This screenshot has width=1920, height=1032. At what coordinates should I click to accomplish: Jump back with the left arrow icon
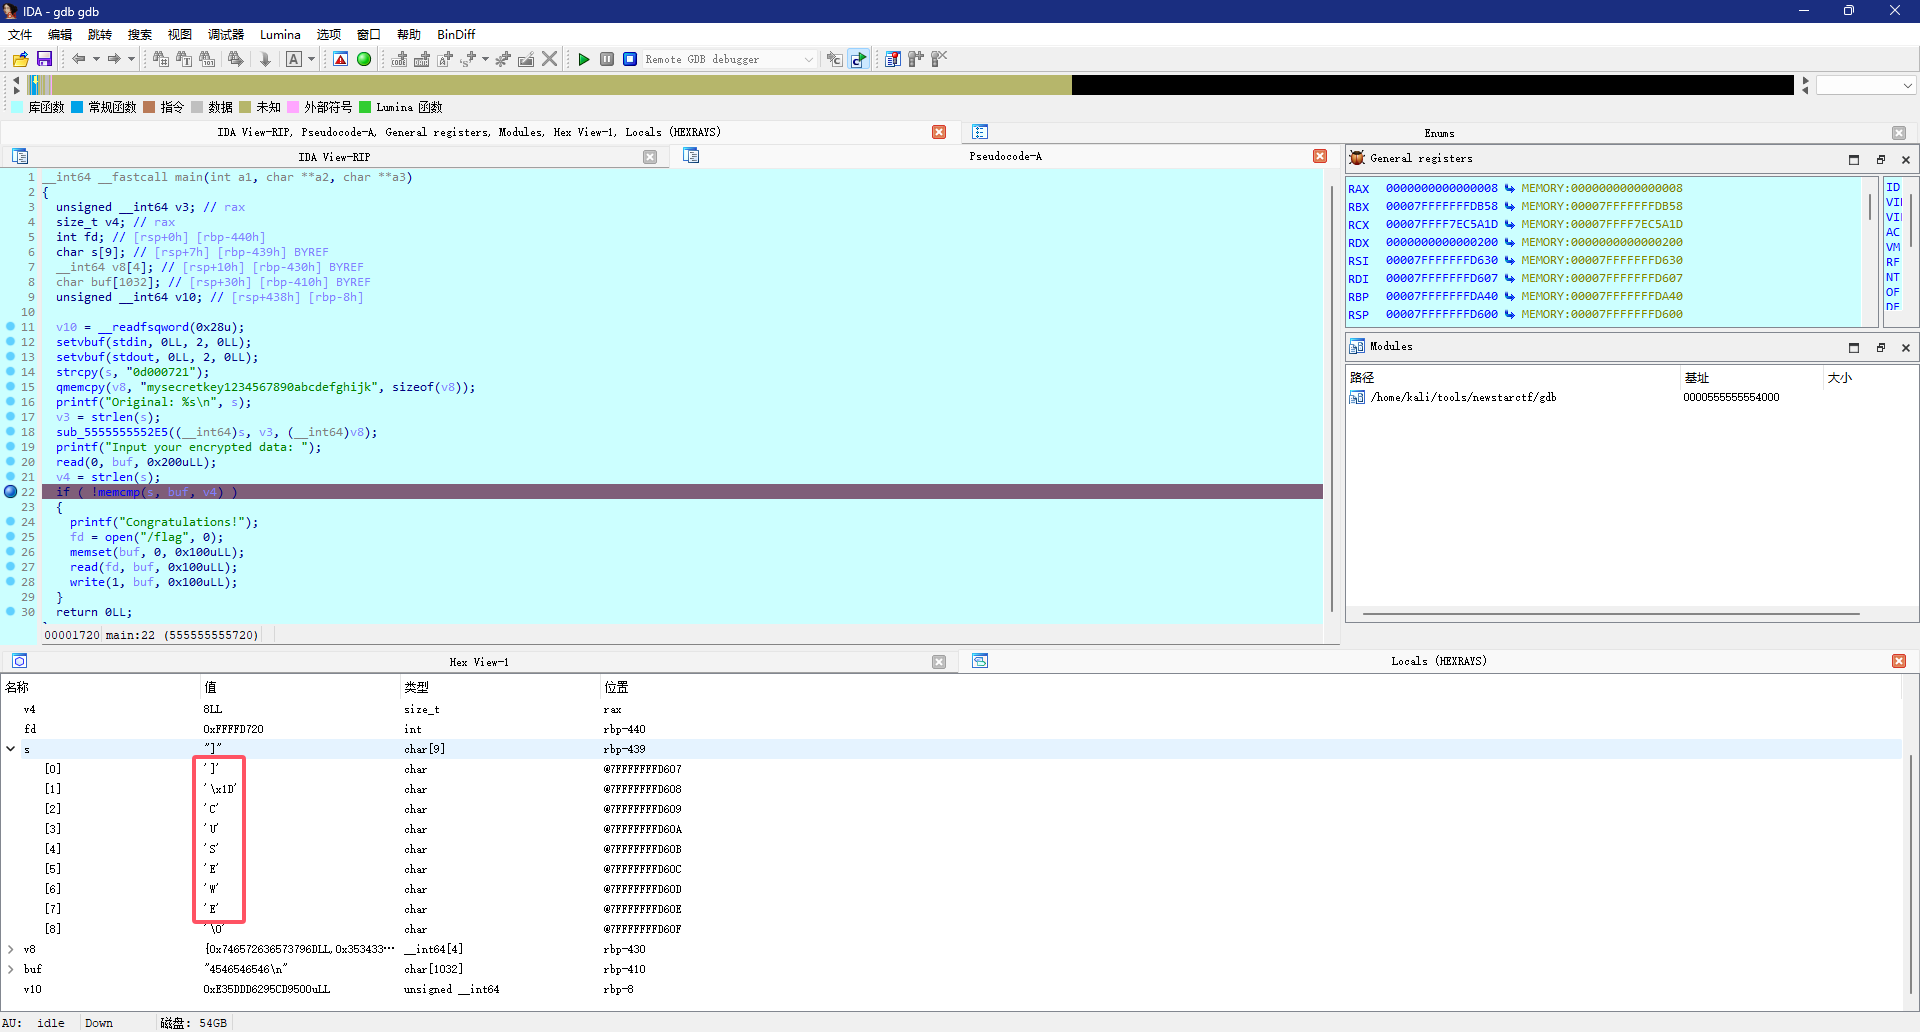pyautogui.click(x=78, y=59)
